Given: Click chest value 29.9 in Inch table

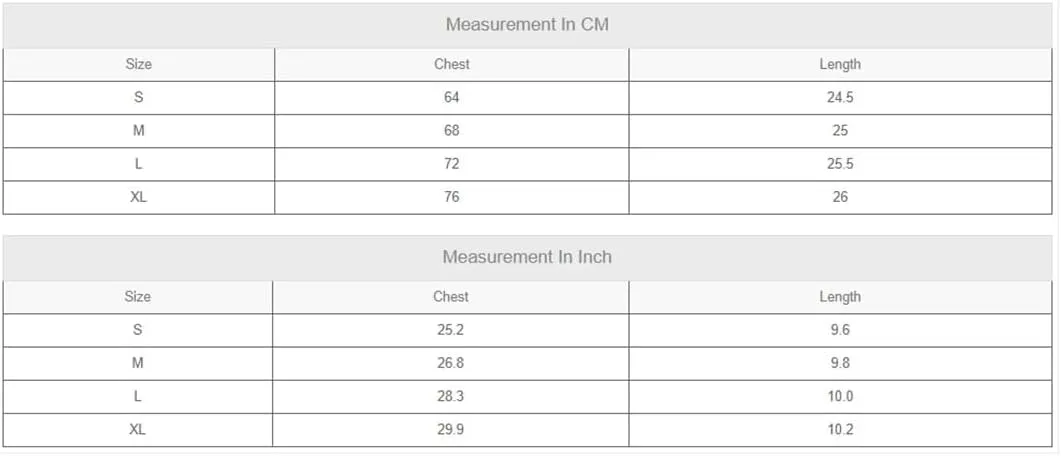Looking at the screenshot, I should point(451,430).
